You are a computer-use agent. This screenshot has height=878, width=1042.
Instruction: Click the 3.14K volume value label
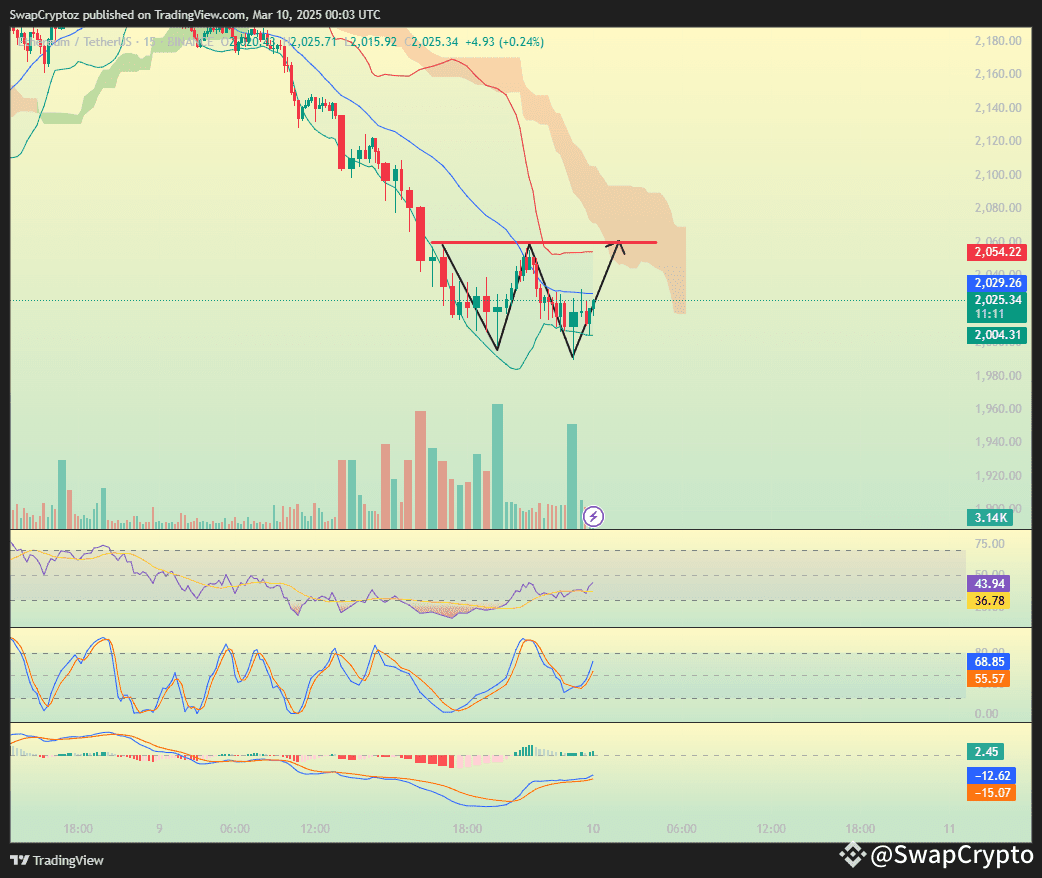[x=990, y=518]
